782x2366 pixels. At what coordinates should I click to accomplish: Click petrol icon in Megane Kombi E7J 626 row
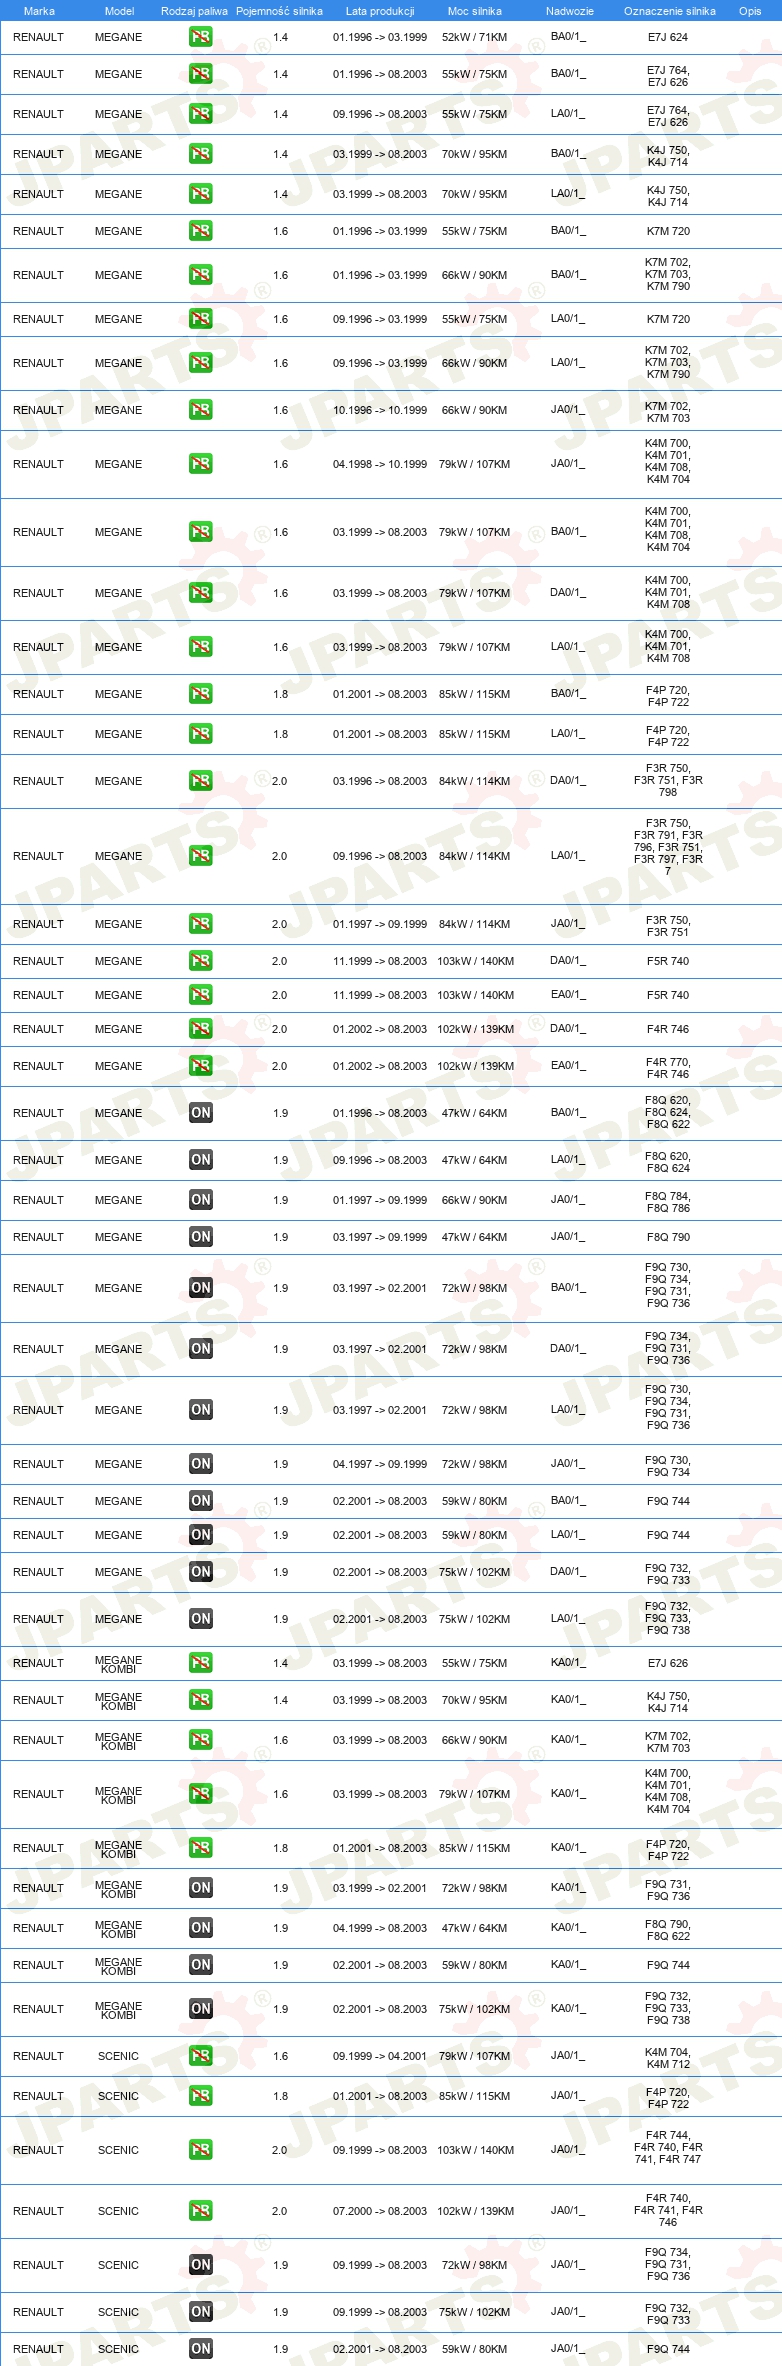[x=200, y=1663]
